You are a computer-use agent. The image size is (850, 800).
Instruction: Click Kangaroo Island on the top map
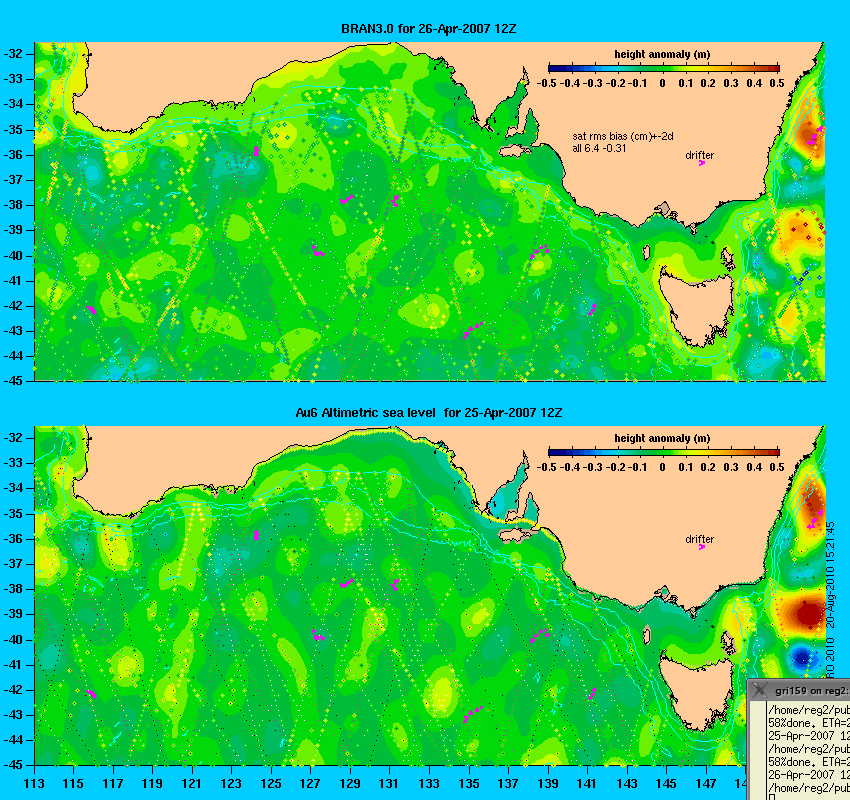pyautogui.click(x=515, y=151)
